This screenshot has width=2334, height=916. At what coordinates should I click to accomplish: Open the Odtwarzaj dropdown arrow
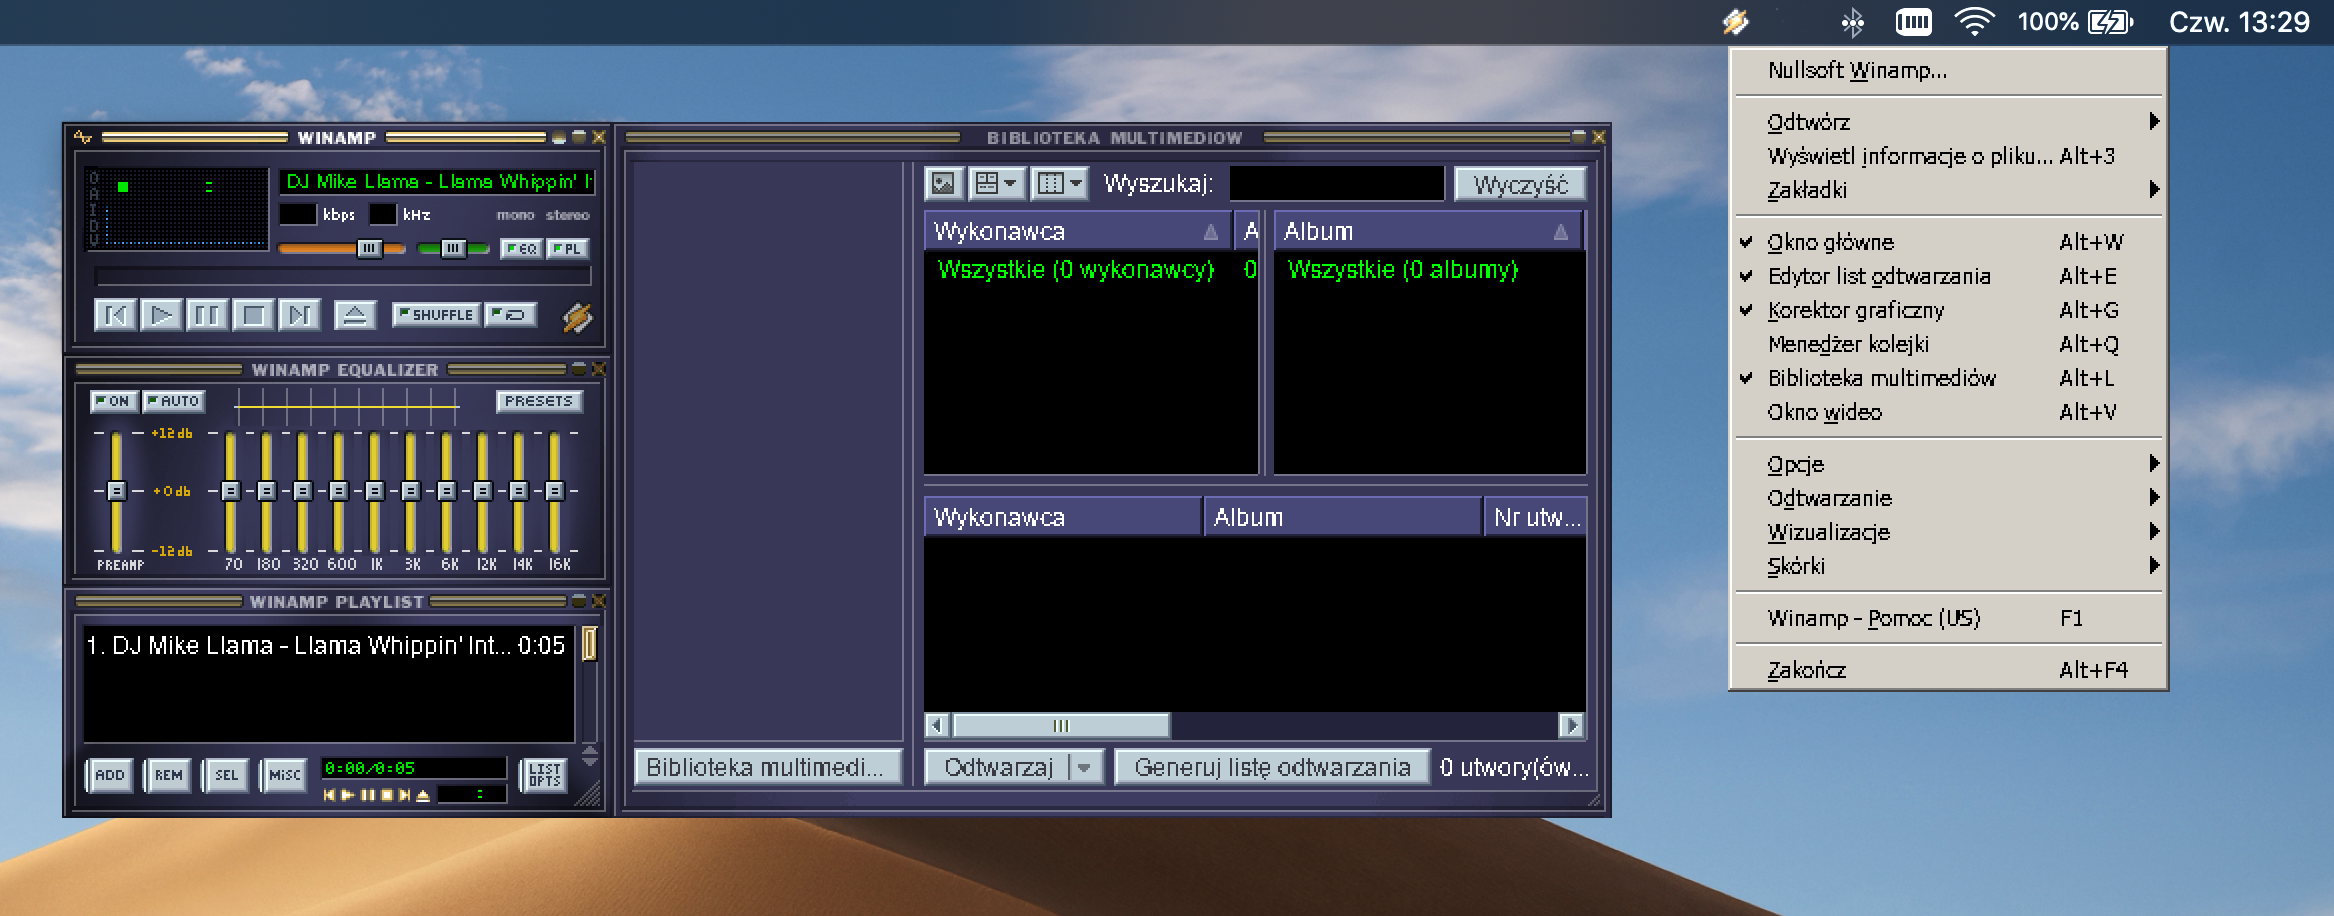pos(1083,766)
